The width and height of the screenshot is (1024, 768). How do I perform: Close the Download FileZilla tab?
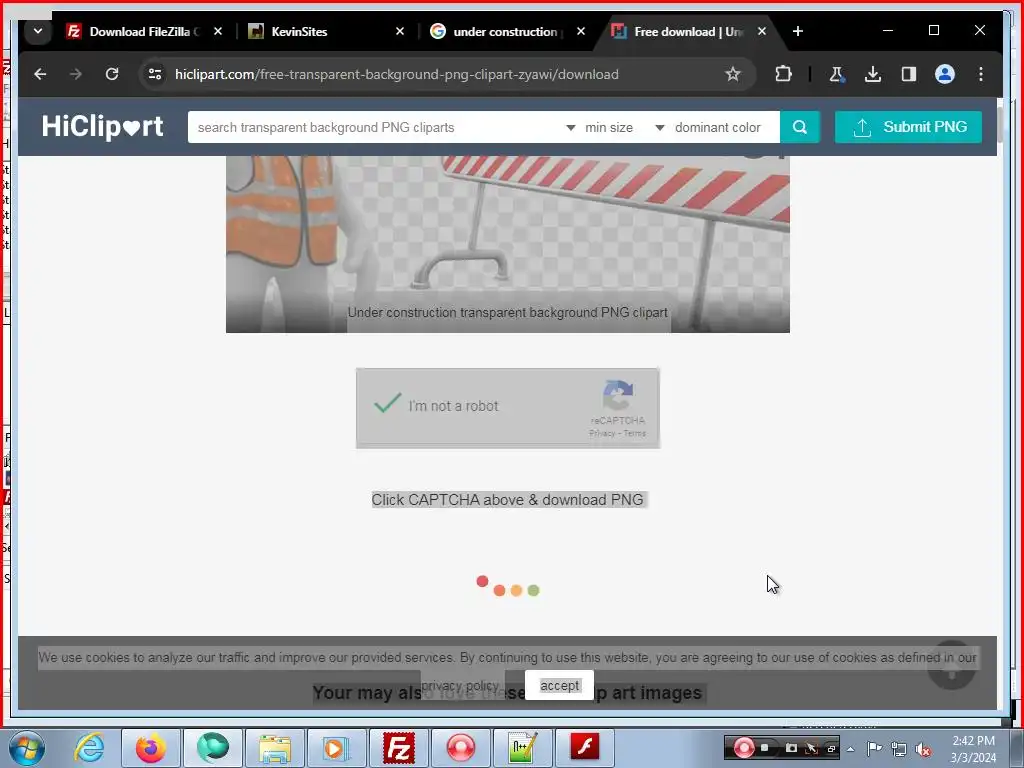point(218,31)
